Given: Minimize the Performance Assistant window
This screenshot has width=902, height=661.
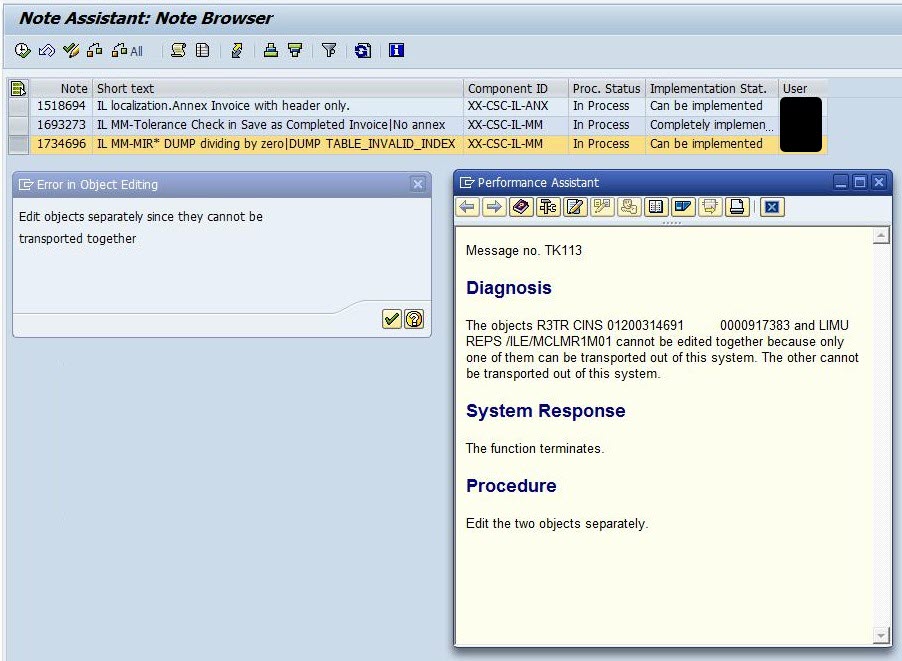Looking at the screenshot, I should point(841,182).
